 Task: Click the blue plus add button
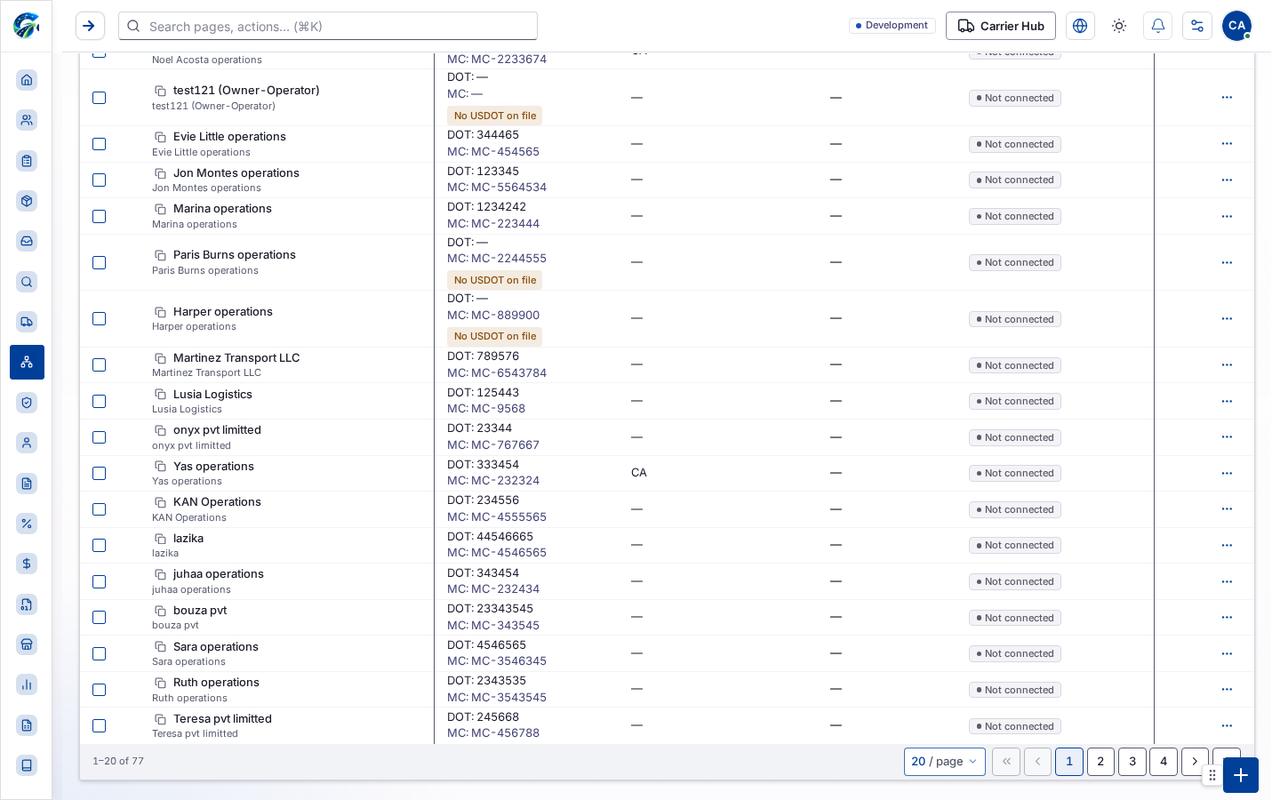pos(1241,775)
